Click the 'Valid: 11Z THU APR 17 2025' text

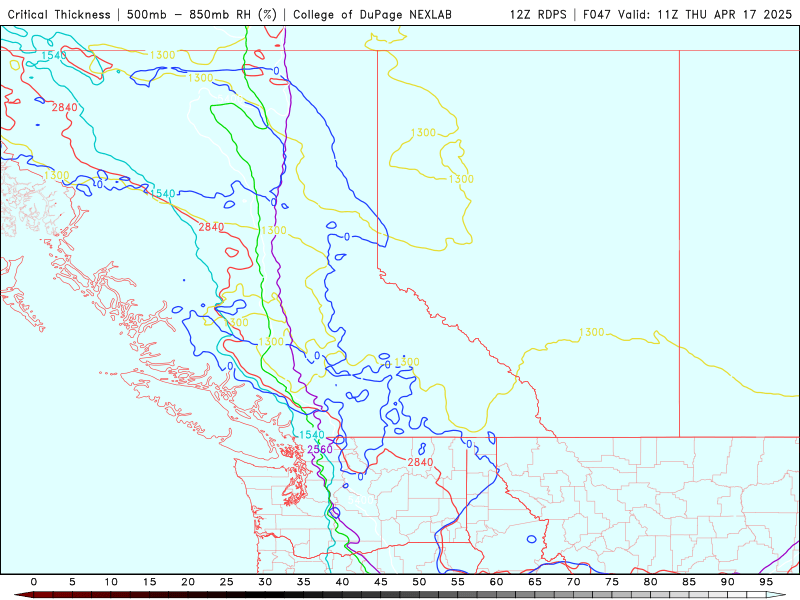(705, 14)
